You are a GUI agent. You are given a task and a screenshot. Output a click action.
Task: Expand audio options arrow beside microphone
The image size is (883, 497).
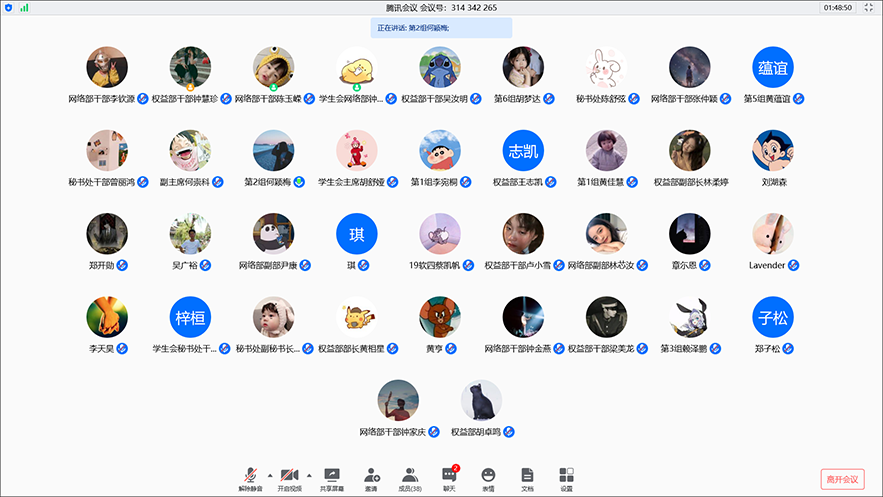point(268,474)
